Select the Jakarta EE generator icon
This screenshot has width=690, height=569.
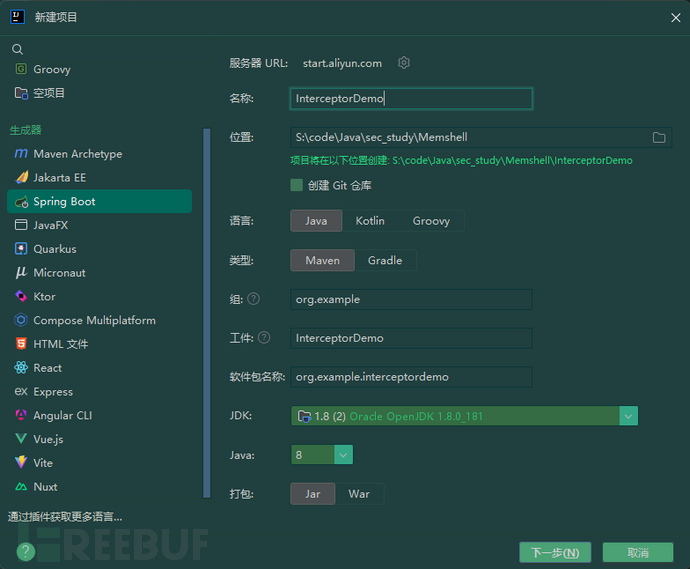[21, 178]
